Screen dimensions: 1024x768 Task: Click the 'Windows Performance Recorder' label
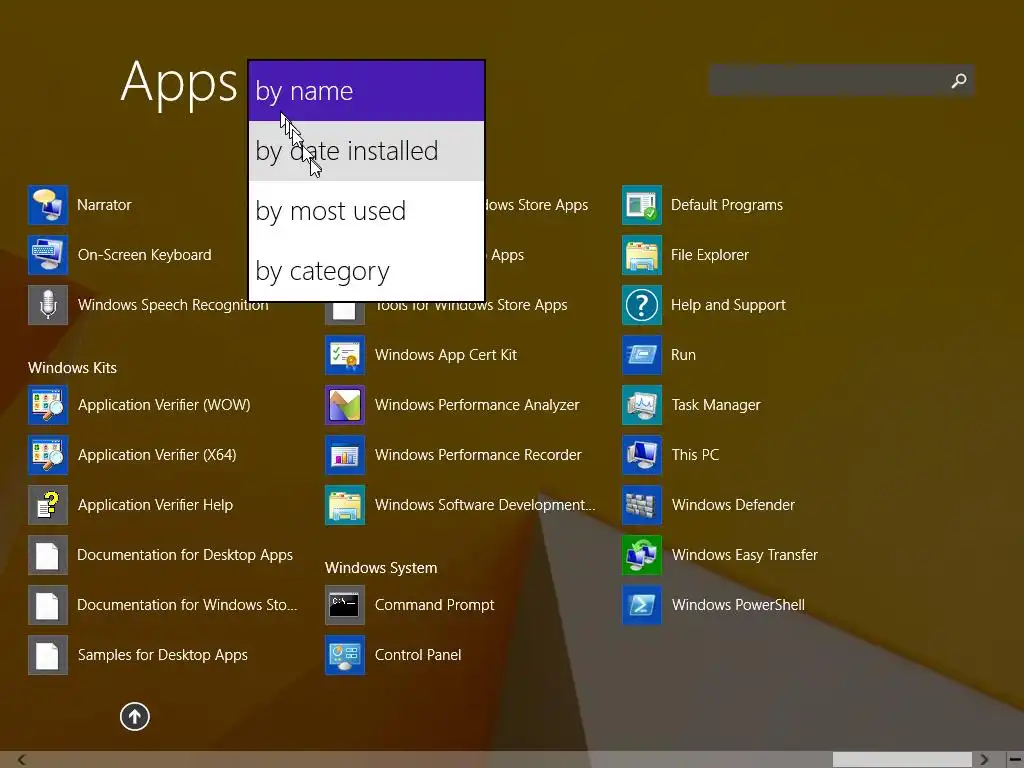click(478, 455)
